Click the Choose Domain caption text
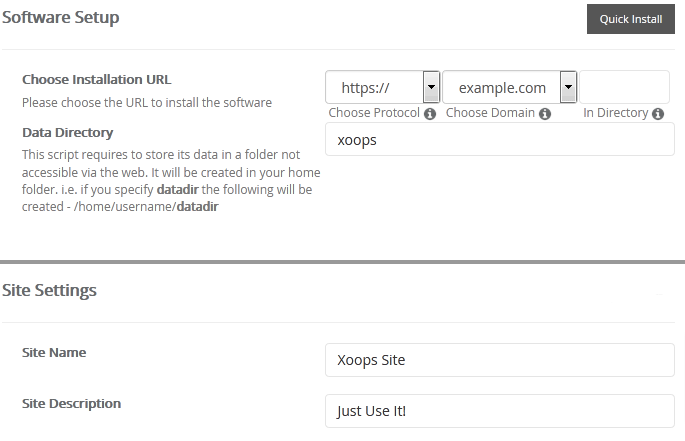This screenshot has width=685, height=441. click(490, 114)
